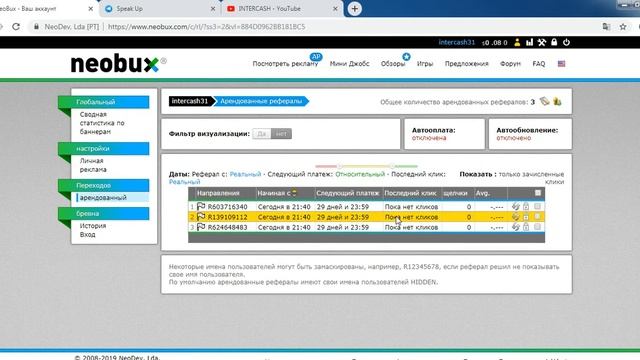This screenshot has width=640, height=360.
Task: Open the account profile icon in top bar
Action: [517, 42]
